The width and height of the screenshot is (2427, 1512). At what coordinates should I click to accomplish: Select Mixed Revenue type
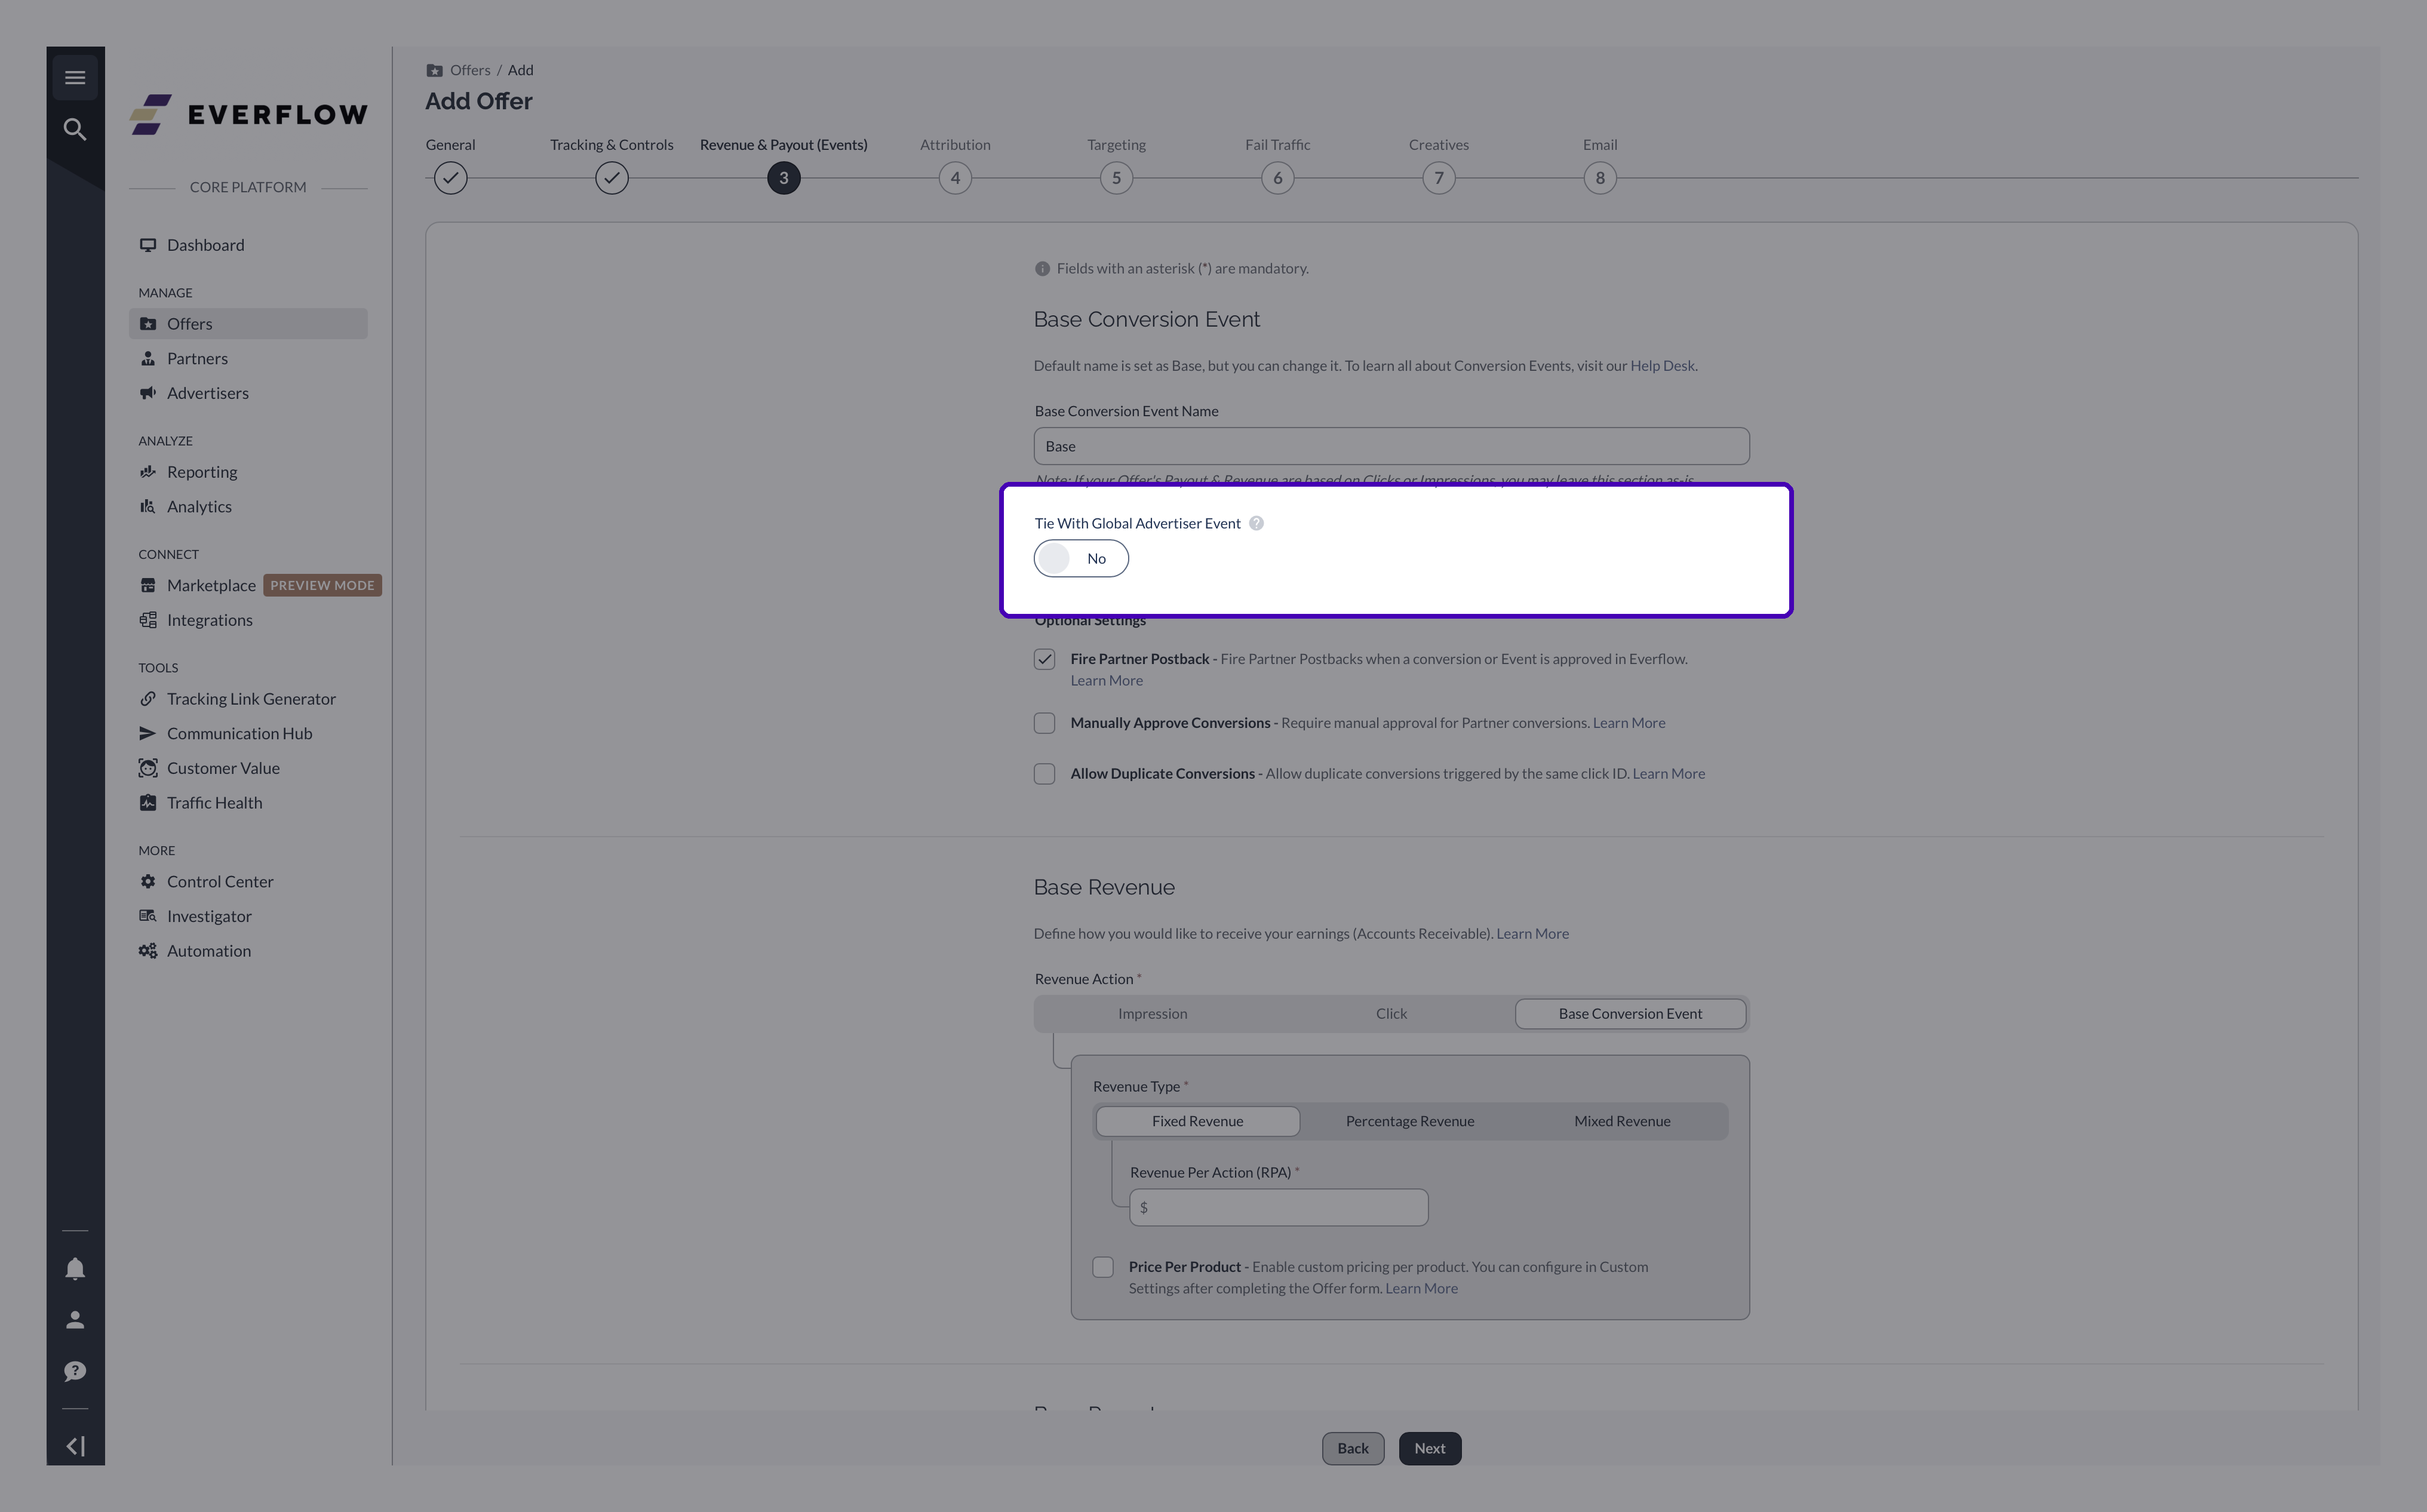[1622, 1121]
